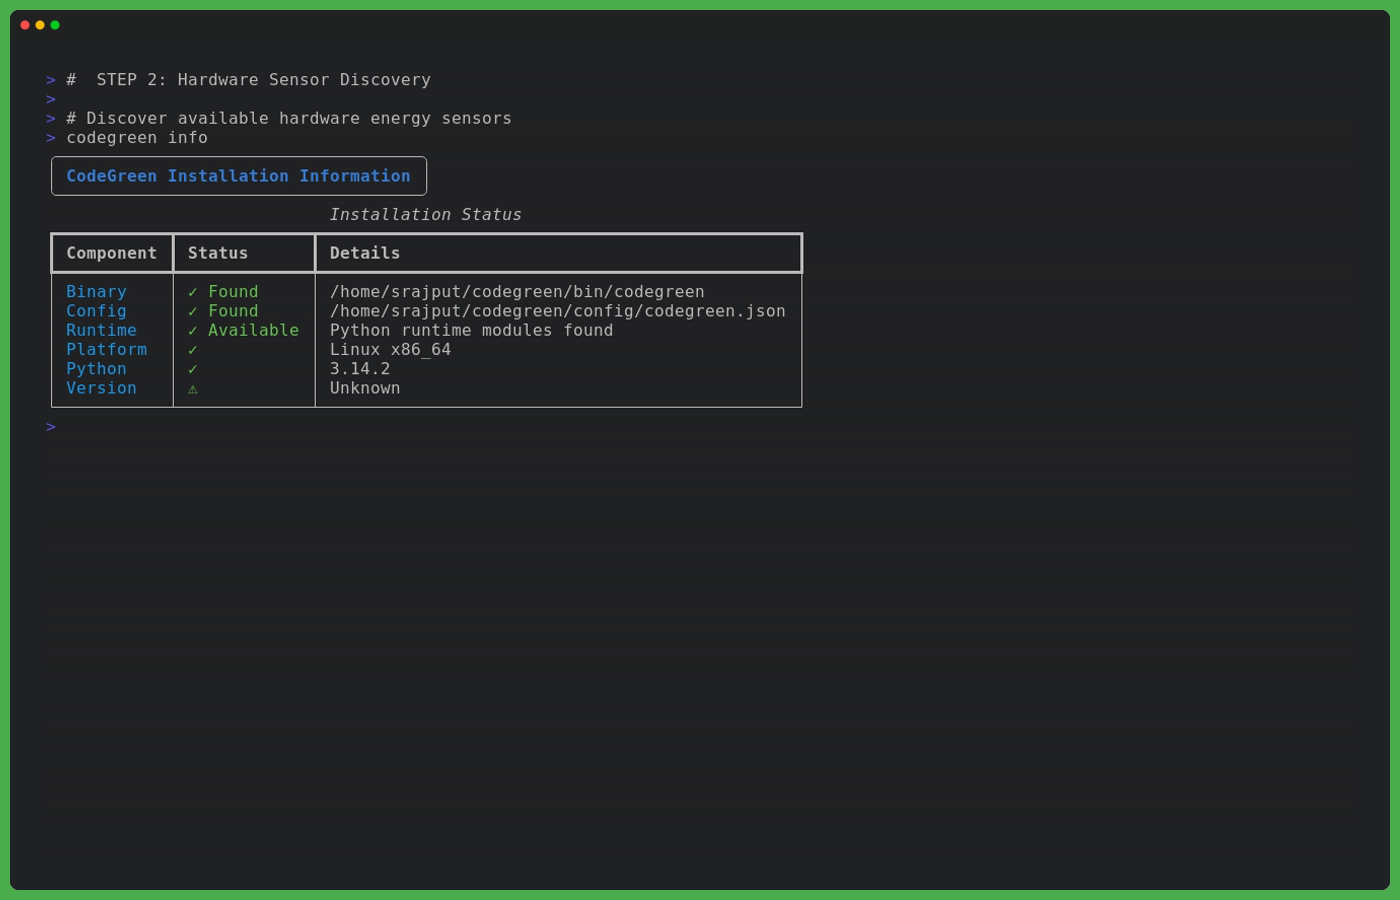Click the codegreen binary file path
Screen dimensions: 1400x900
tap(517, 292)
